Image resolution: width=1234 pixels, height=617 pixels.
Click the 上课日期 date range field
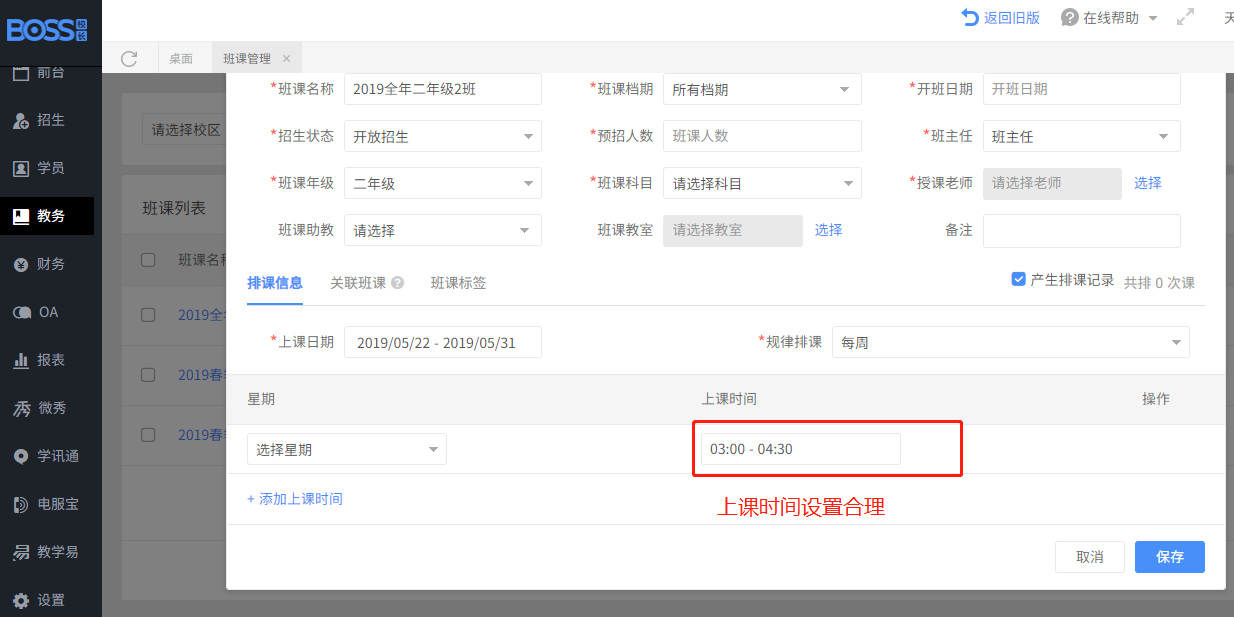(443, 342)
